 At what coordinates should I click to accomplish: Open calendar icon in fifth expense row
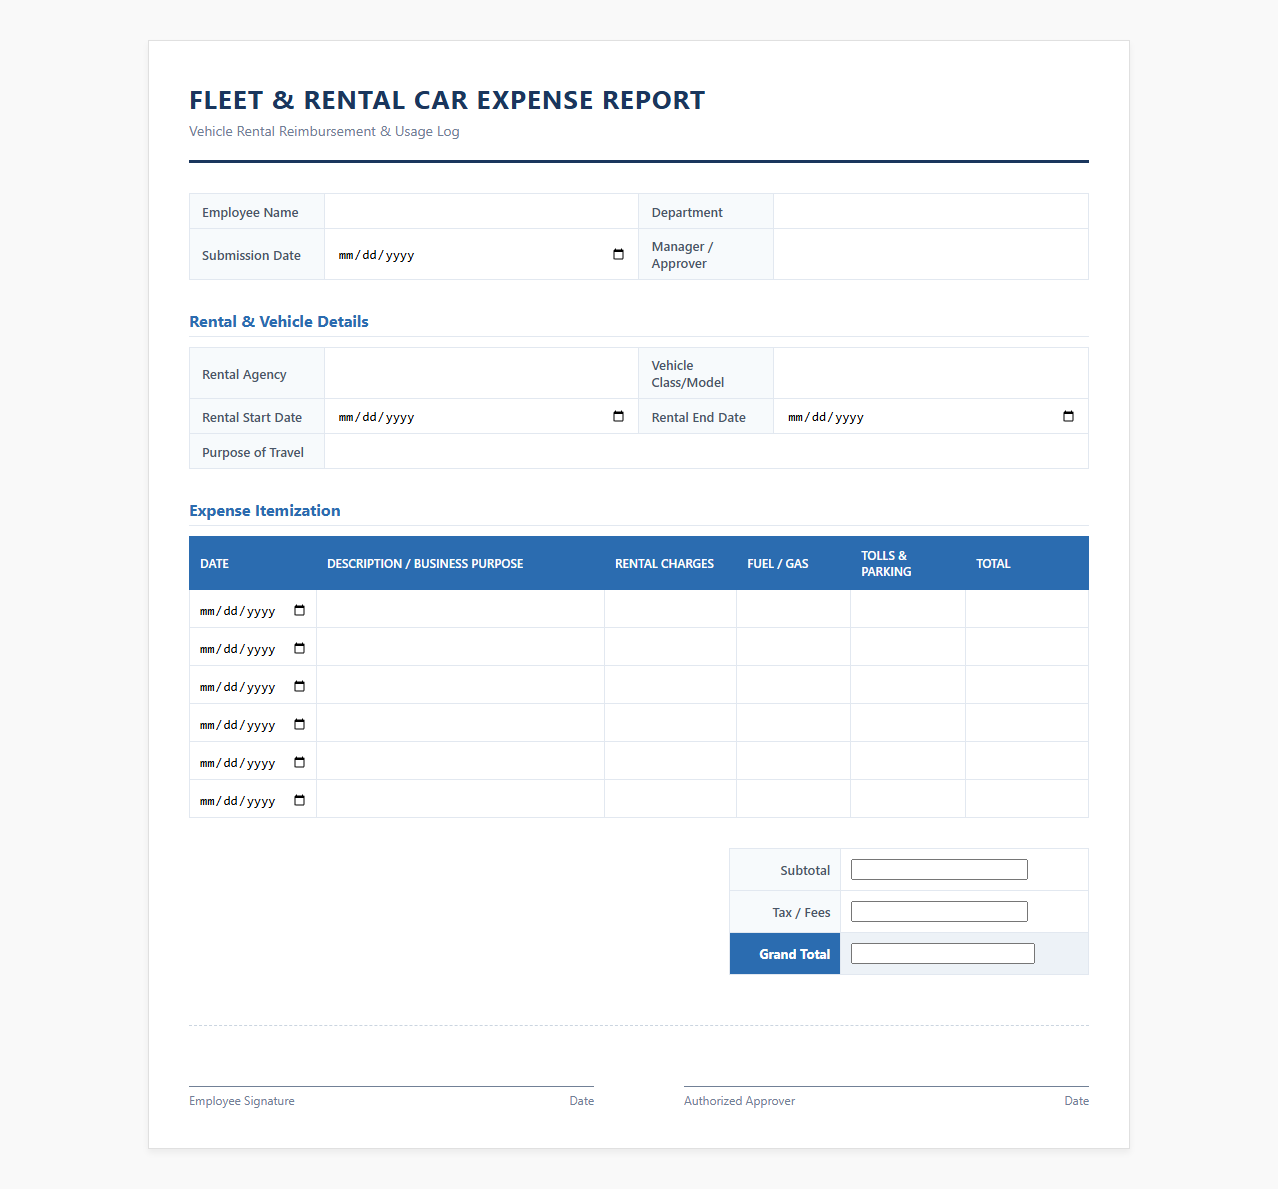click(299, 763)
